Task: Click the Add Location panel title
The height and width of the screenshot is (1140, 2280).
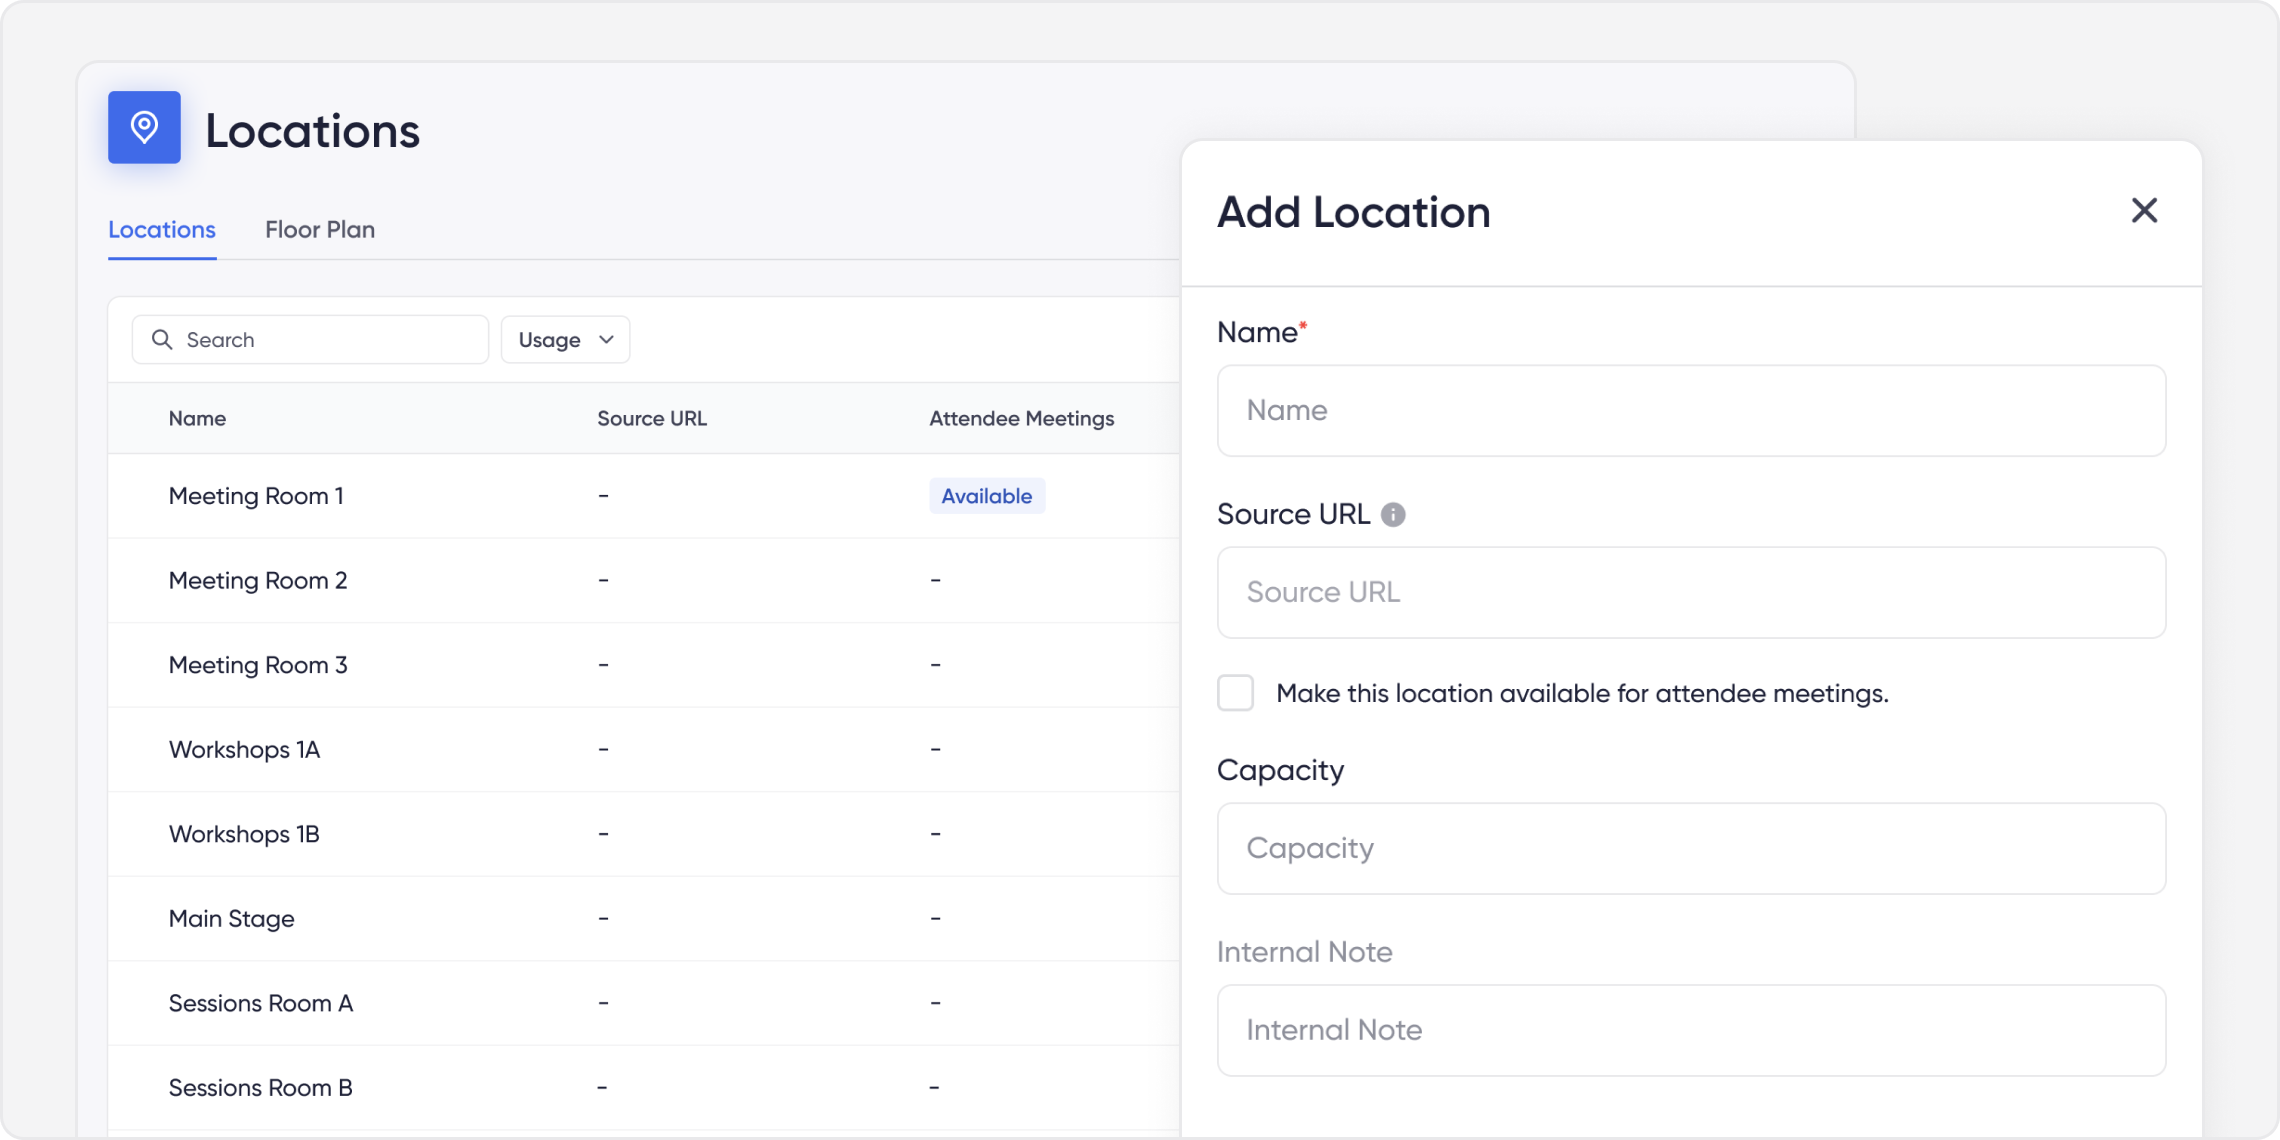Action: (x=1354, y=212)
